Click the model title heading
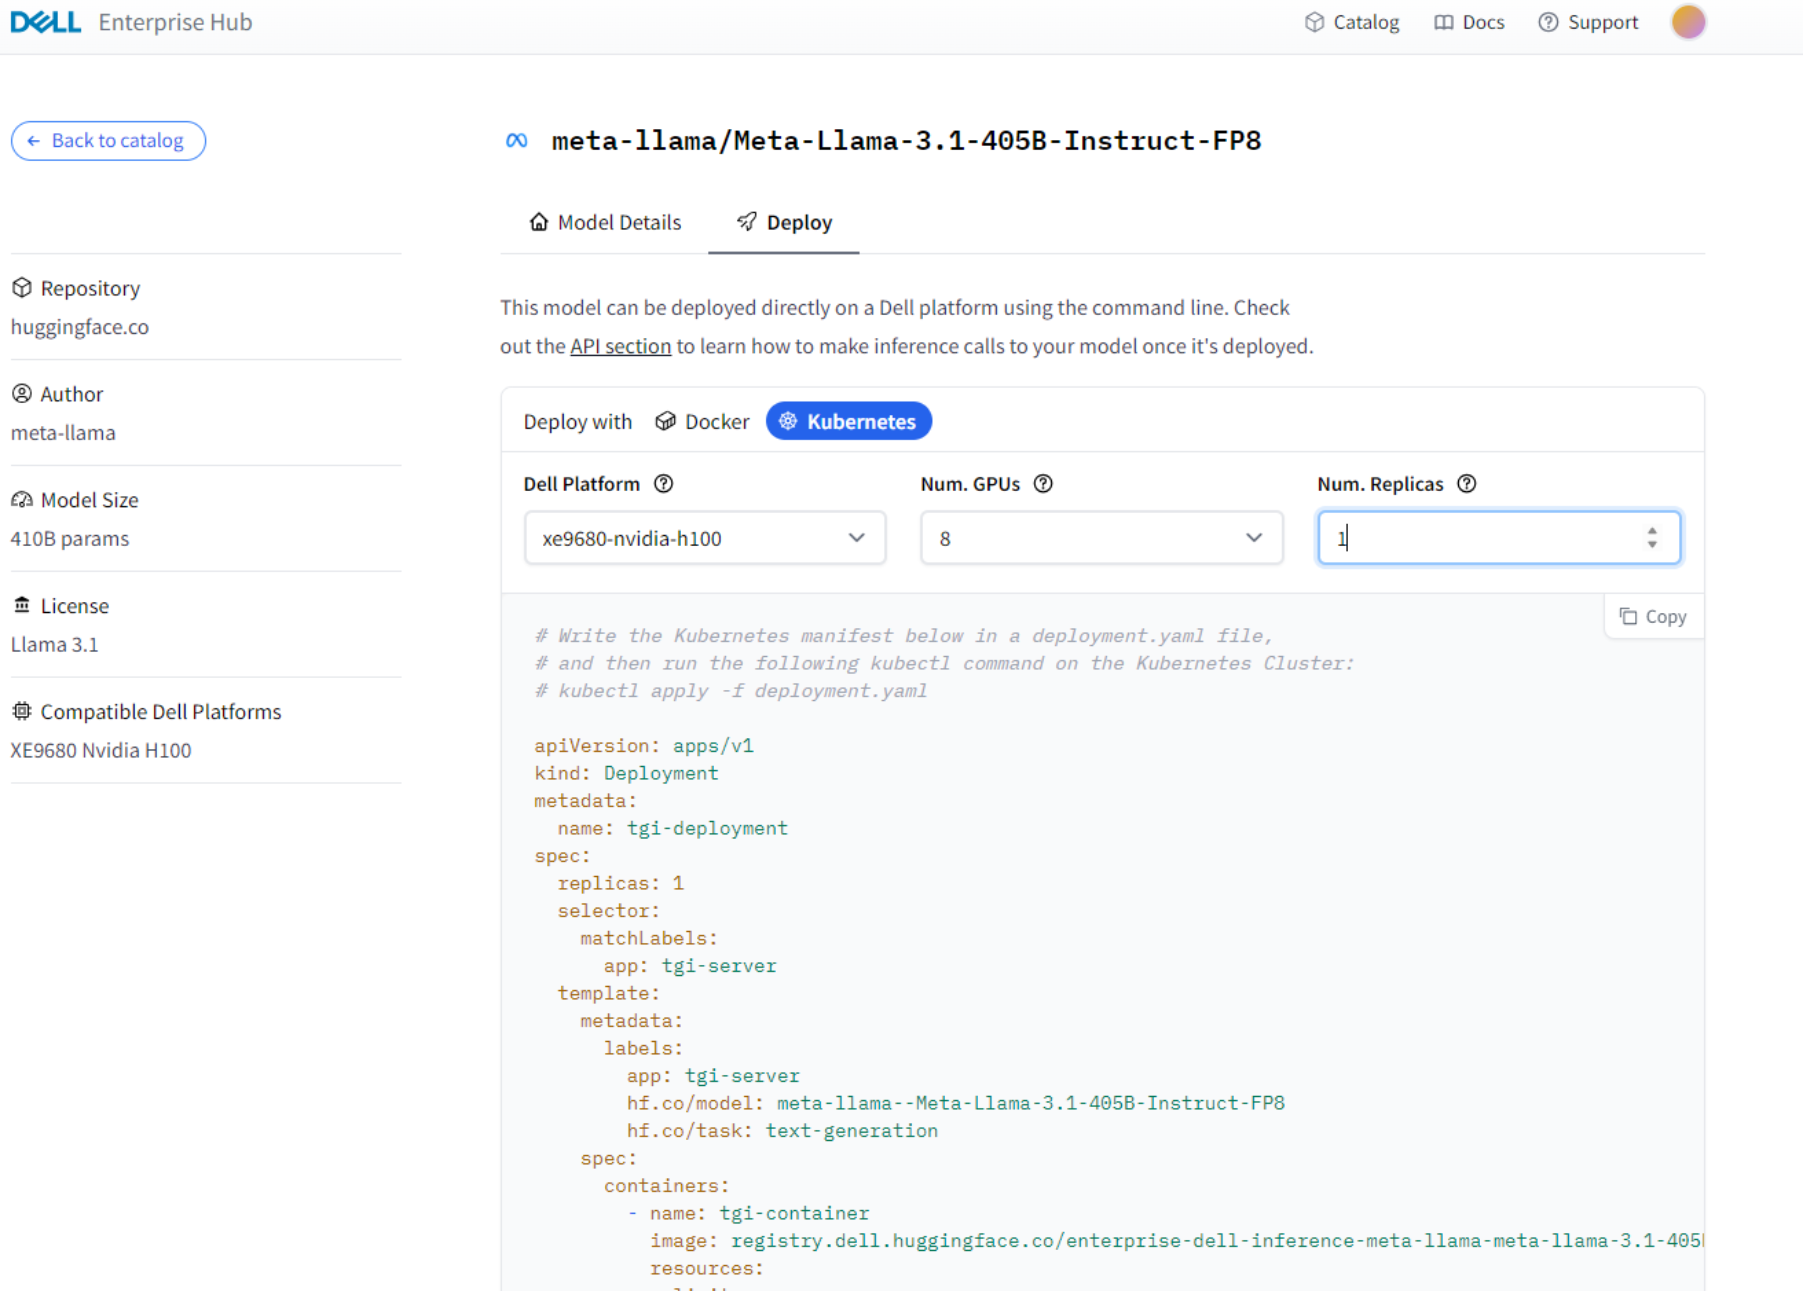 pyautogui.click(x=906, y=141)
